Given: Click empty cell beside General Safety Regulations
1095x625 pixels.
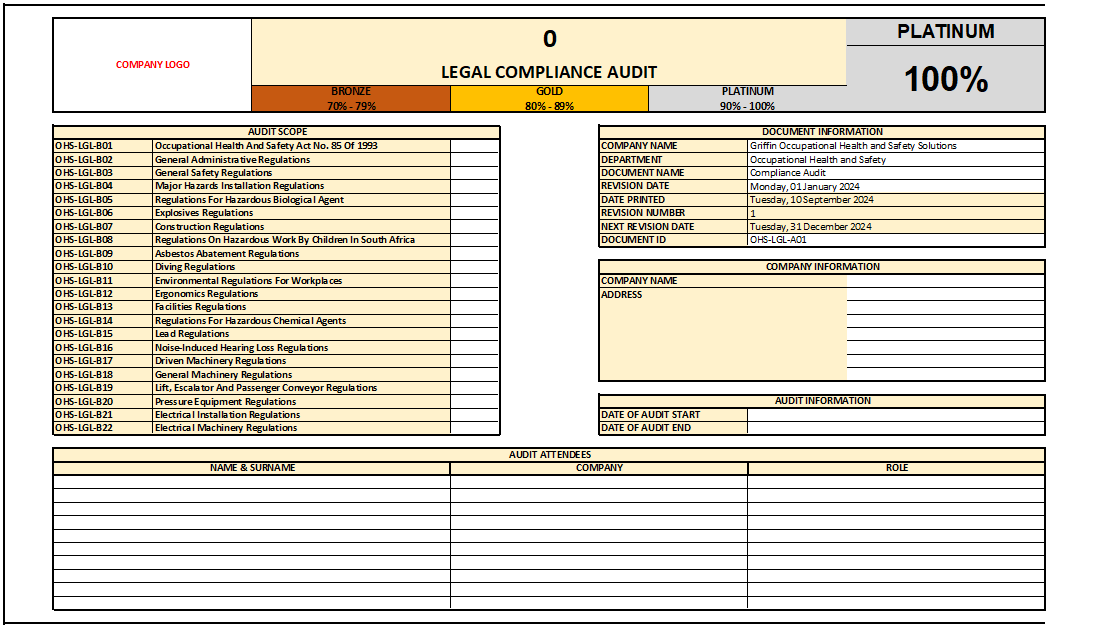Looking at the screenshot, I should (474, 173).
